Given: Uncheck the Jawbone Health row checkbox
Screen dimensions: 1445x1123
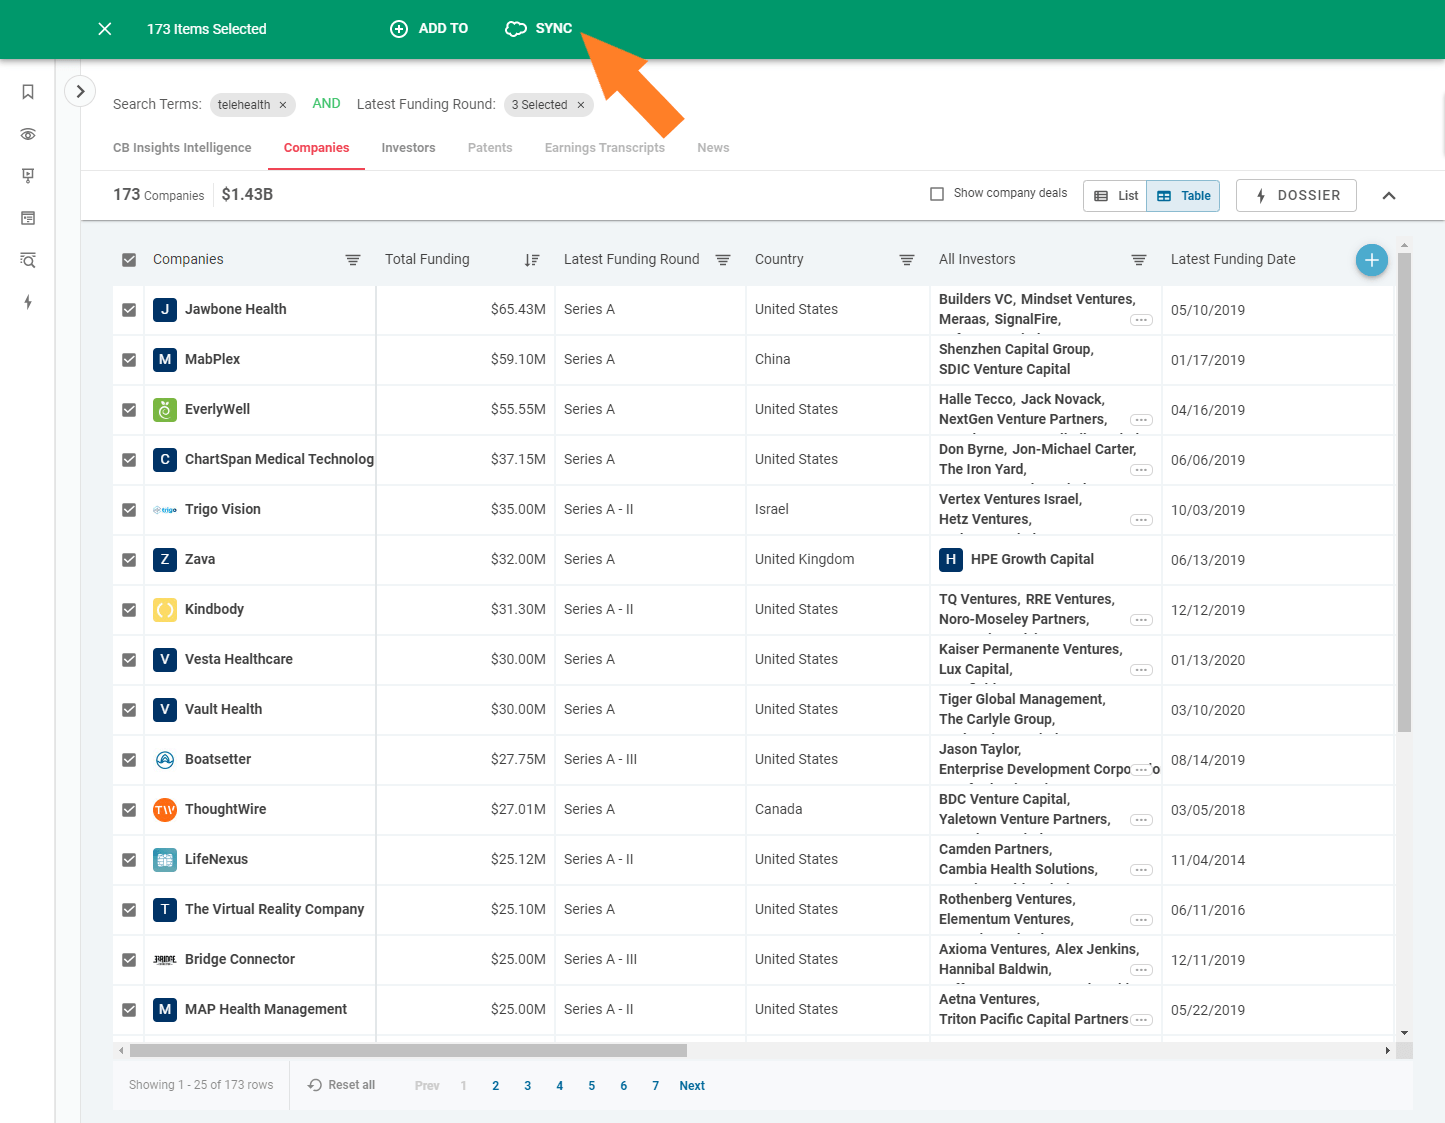Looking at the screenshot, I should (x=129, y=310).
